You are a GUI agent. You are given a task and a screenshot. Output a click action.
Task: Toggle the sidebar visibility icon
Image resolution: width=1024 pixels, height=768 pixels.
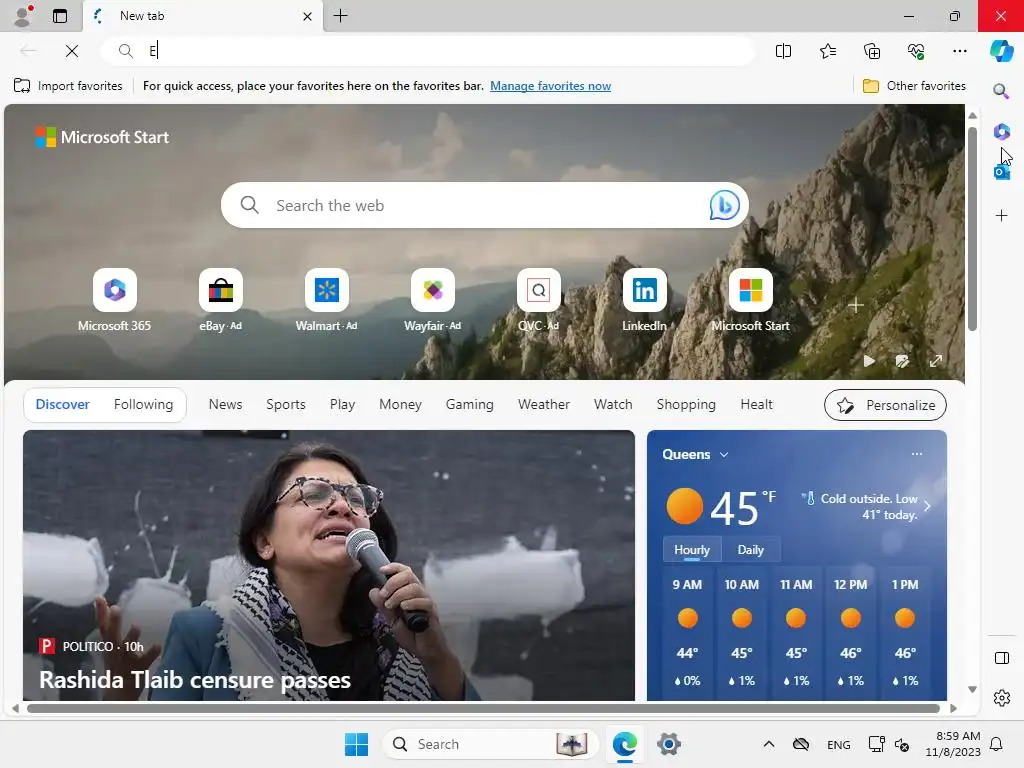coord(1001,658)
